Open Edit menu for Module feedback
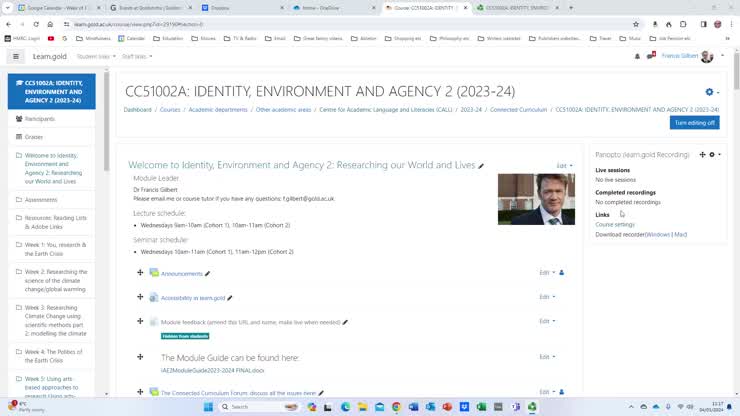Image resolution: width=740 pixels, height=416 pixels. coord(547,322)
